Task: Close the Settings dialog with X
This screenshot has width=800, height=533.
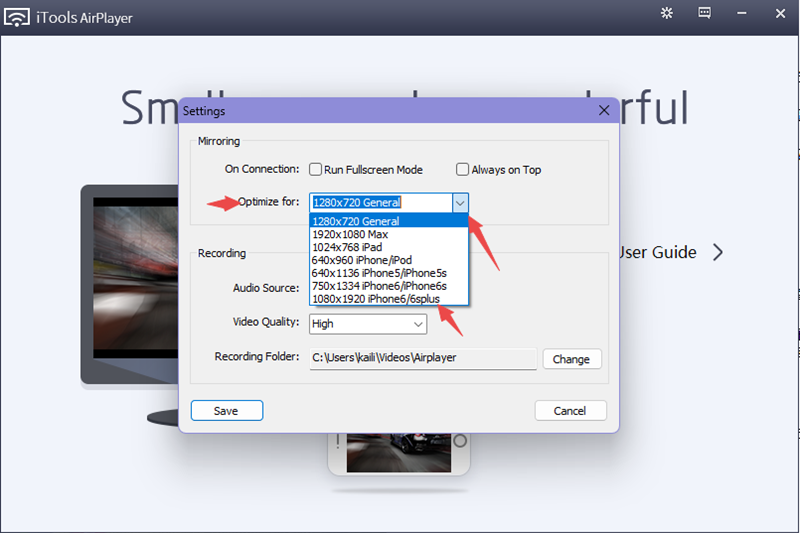Action: [603, 110]
